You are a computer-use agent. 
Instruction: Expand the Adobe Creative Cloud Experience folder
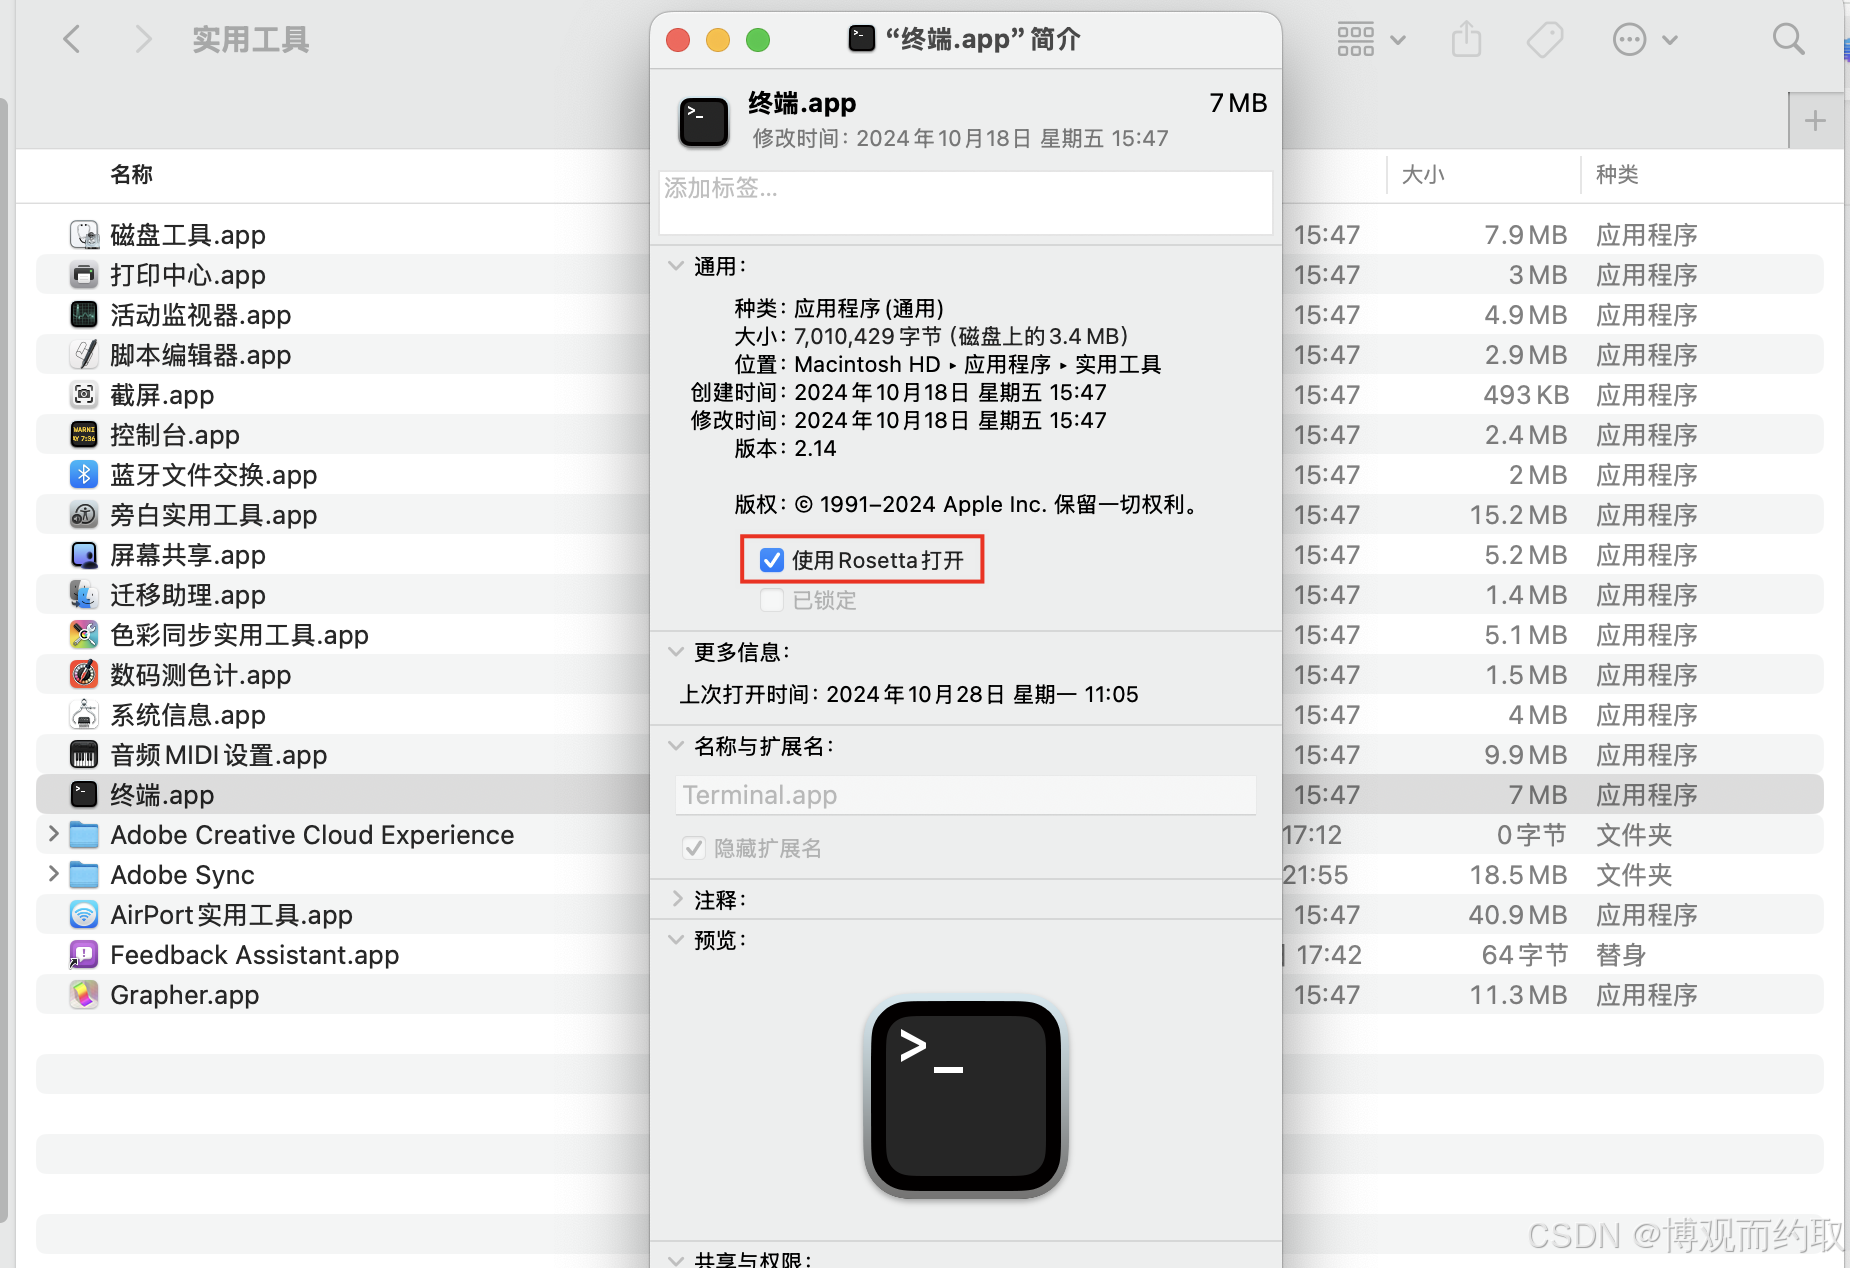pyautogui.click(x=53, y=834)
